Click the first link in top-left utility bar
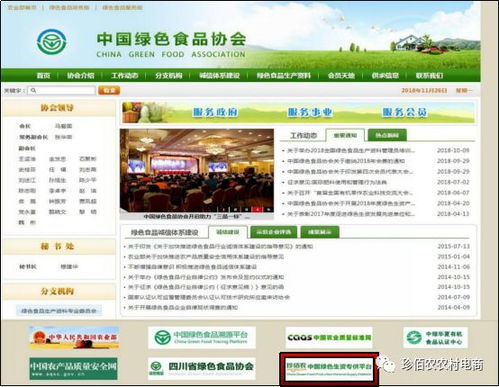Viewport: 499px width, 387px height. click(22, 7)
